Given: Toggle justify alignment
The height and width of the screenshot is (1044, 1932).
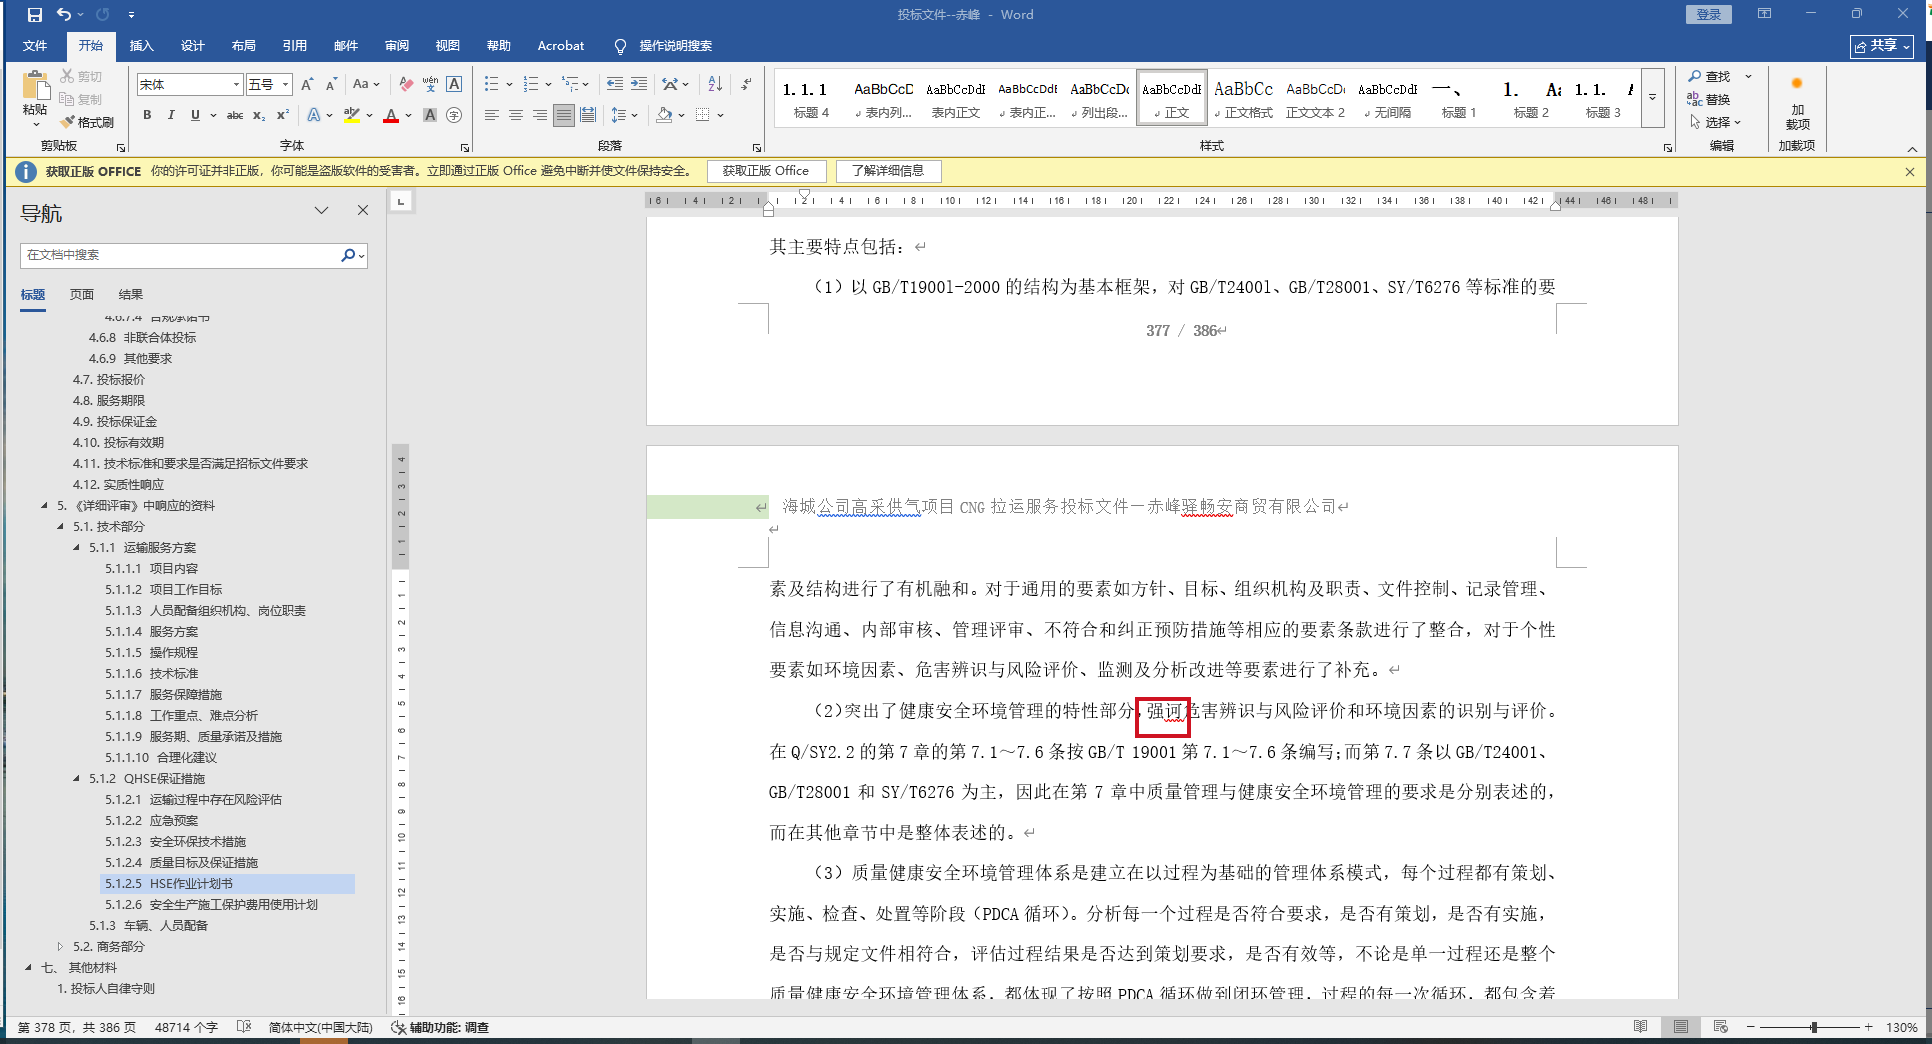Looking at the screenshot, I should tap(564, 115).
